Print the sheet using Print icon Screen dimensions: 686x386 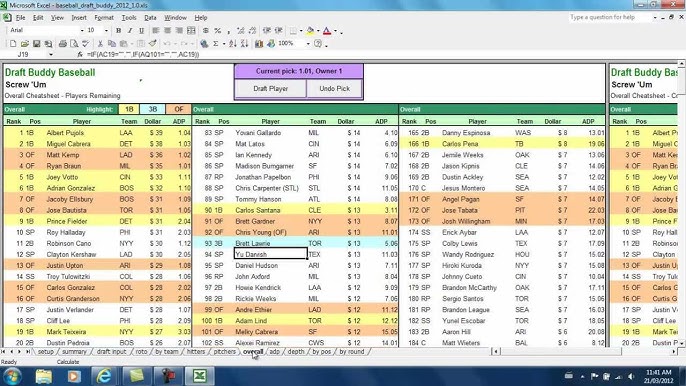click(x=63, y=43)
